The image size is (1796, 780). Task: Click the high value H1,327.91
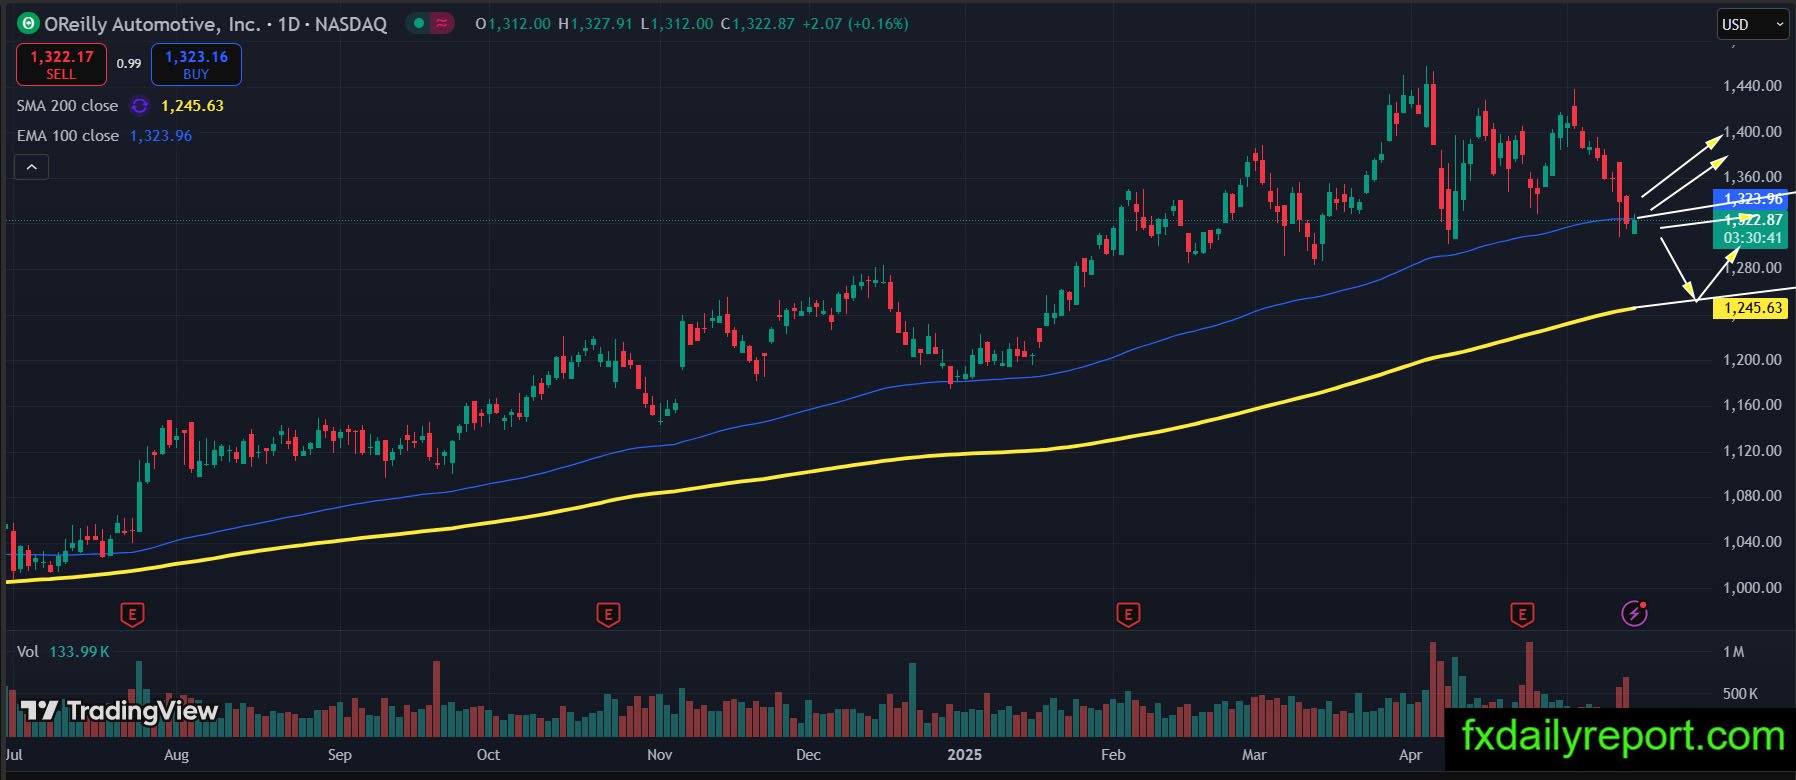click(595, 24)
